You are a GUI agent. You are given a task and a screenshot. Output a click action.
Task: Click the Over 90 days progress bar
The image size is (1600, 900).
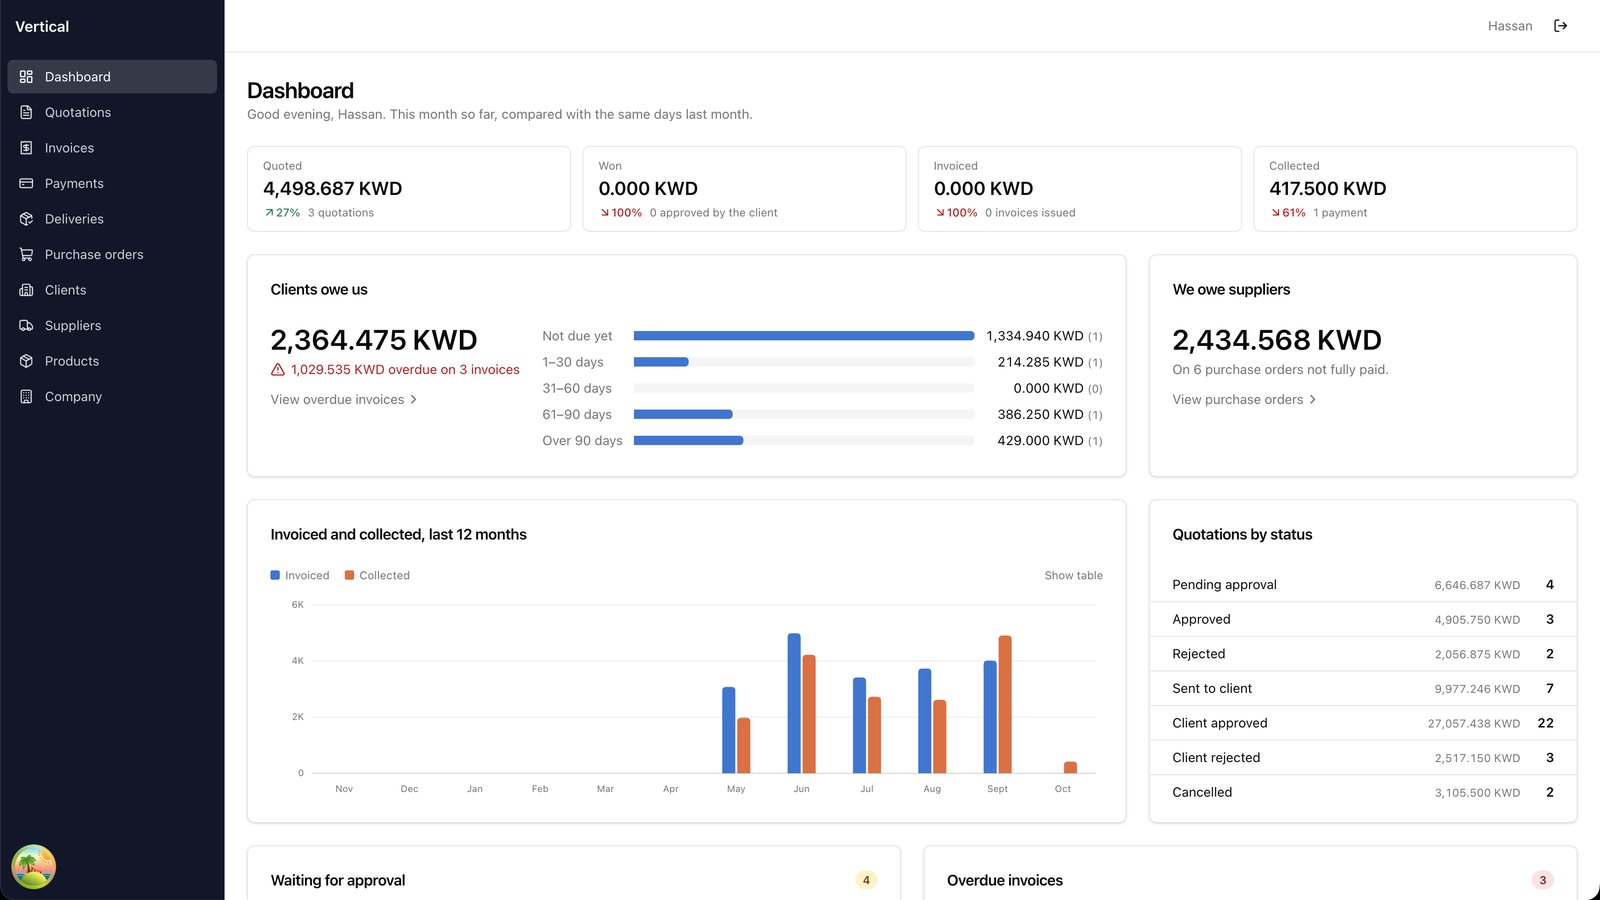(x=804, y=440)
